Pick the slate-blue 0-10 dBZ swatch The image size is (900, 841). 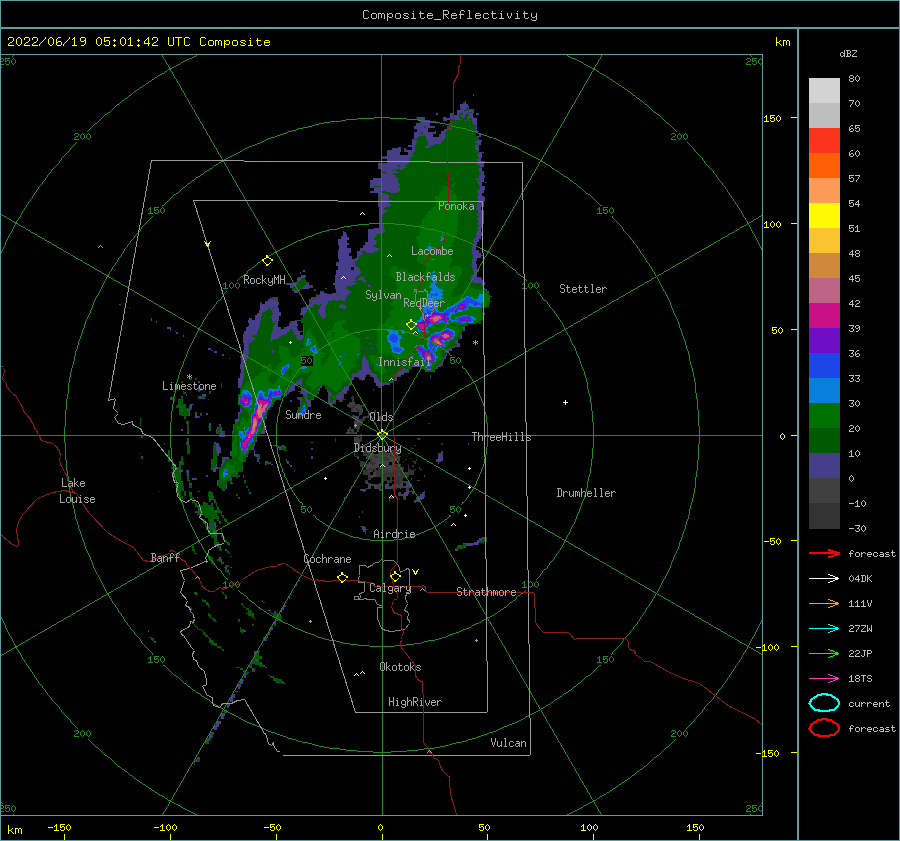(824, 465)
